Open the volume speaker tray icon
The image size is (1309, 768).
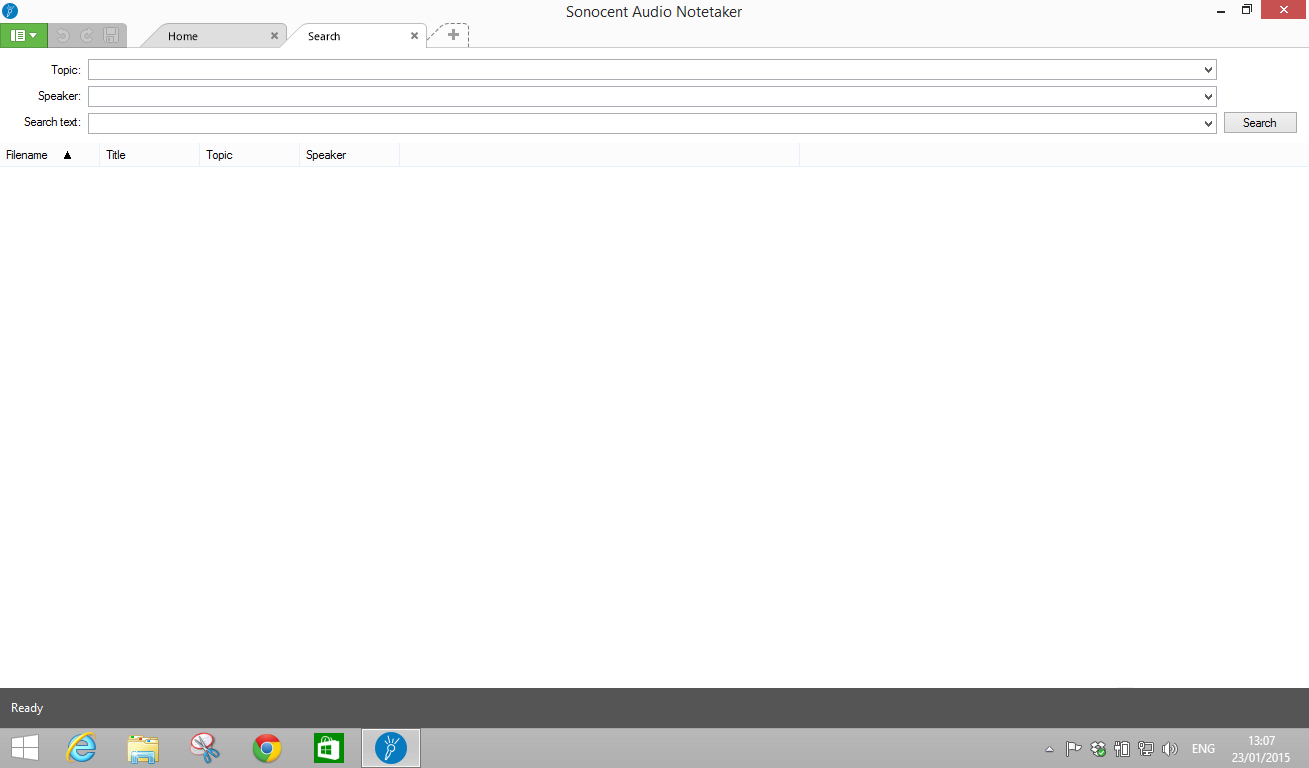point(1170,748)
